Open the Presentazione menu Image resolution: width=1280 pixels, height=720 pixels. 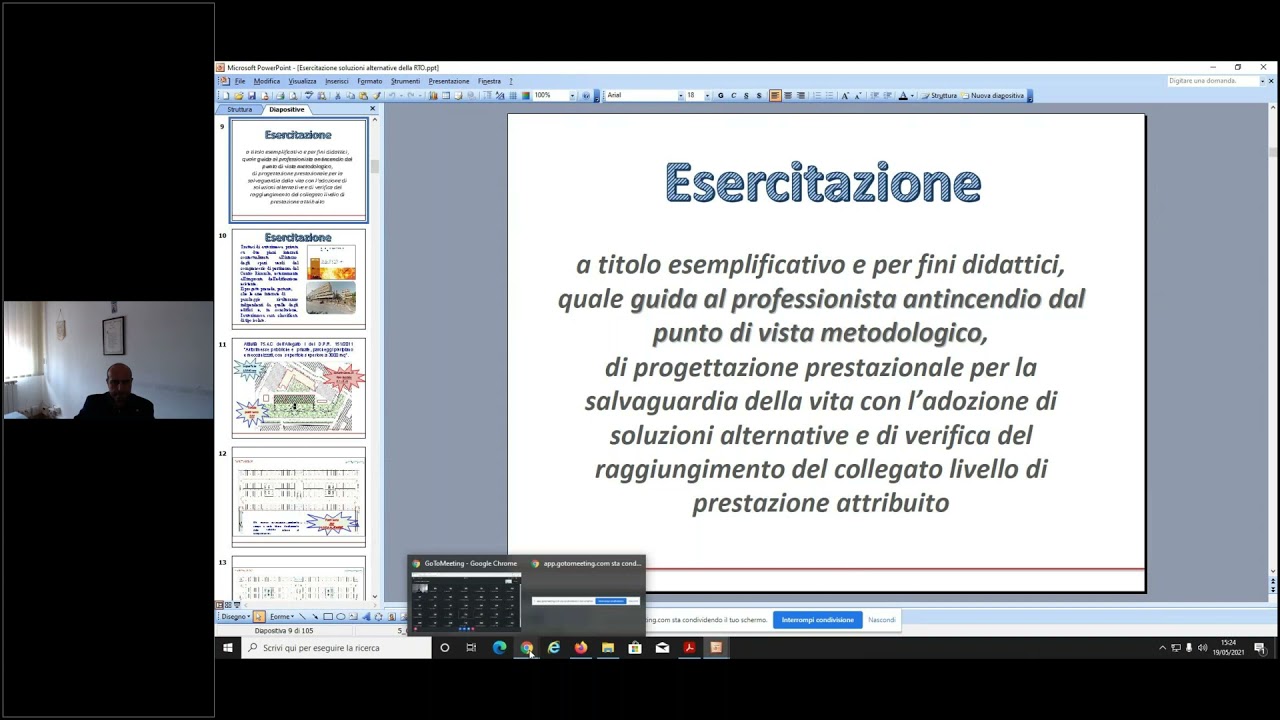449,81
